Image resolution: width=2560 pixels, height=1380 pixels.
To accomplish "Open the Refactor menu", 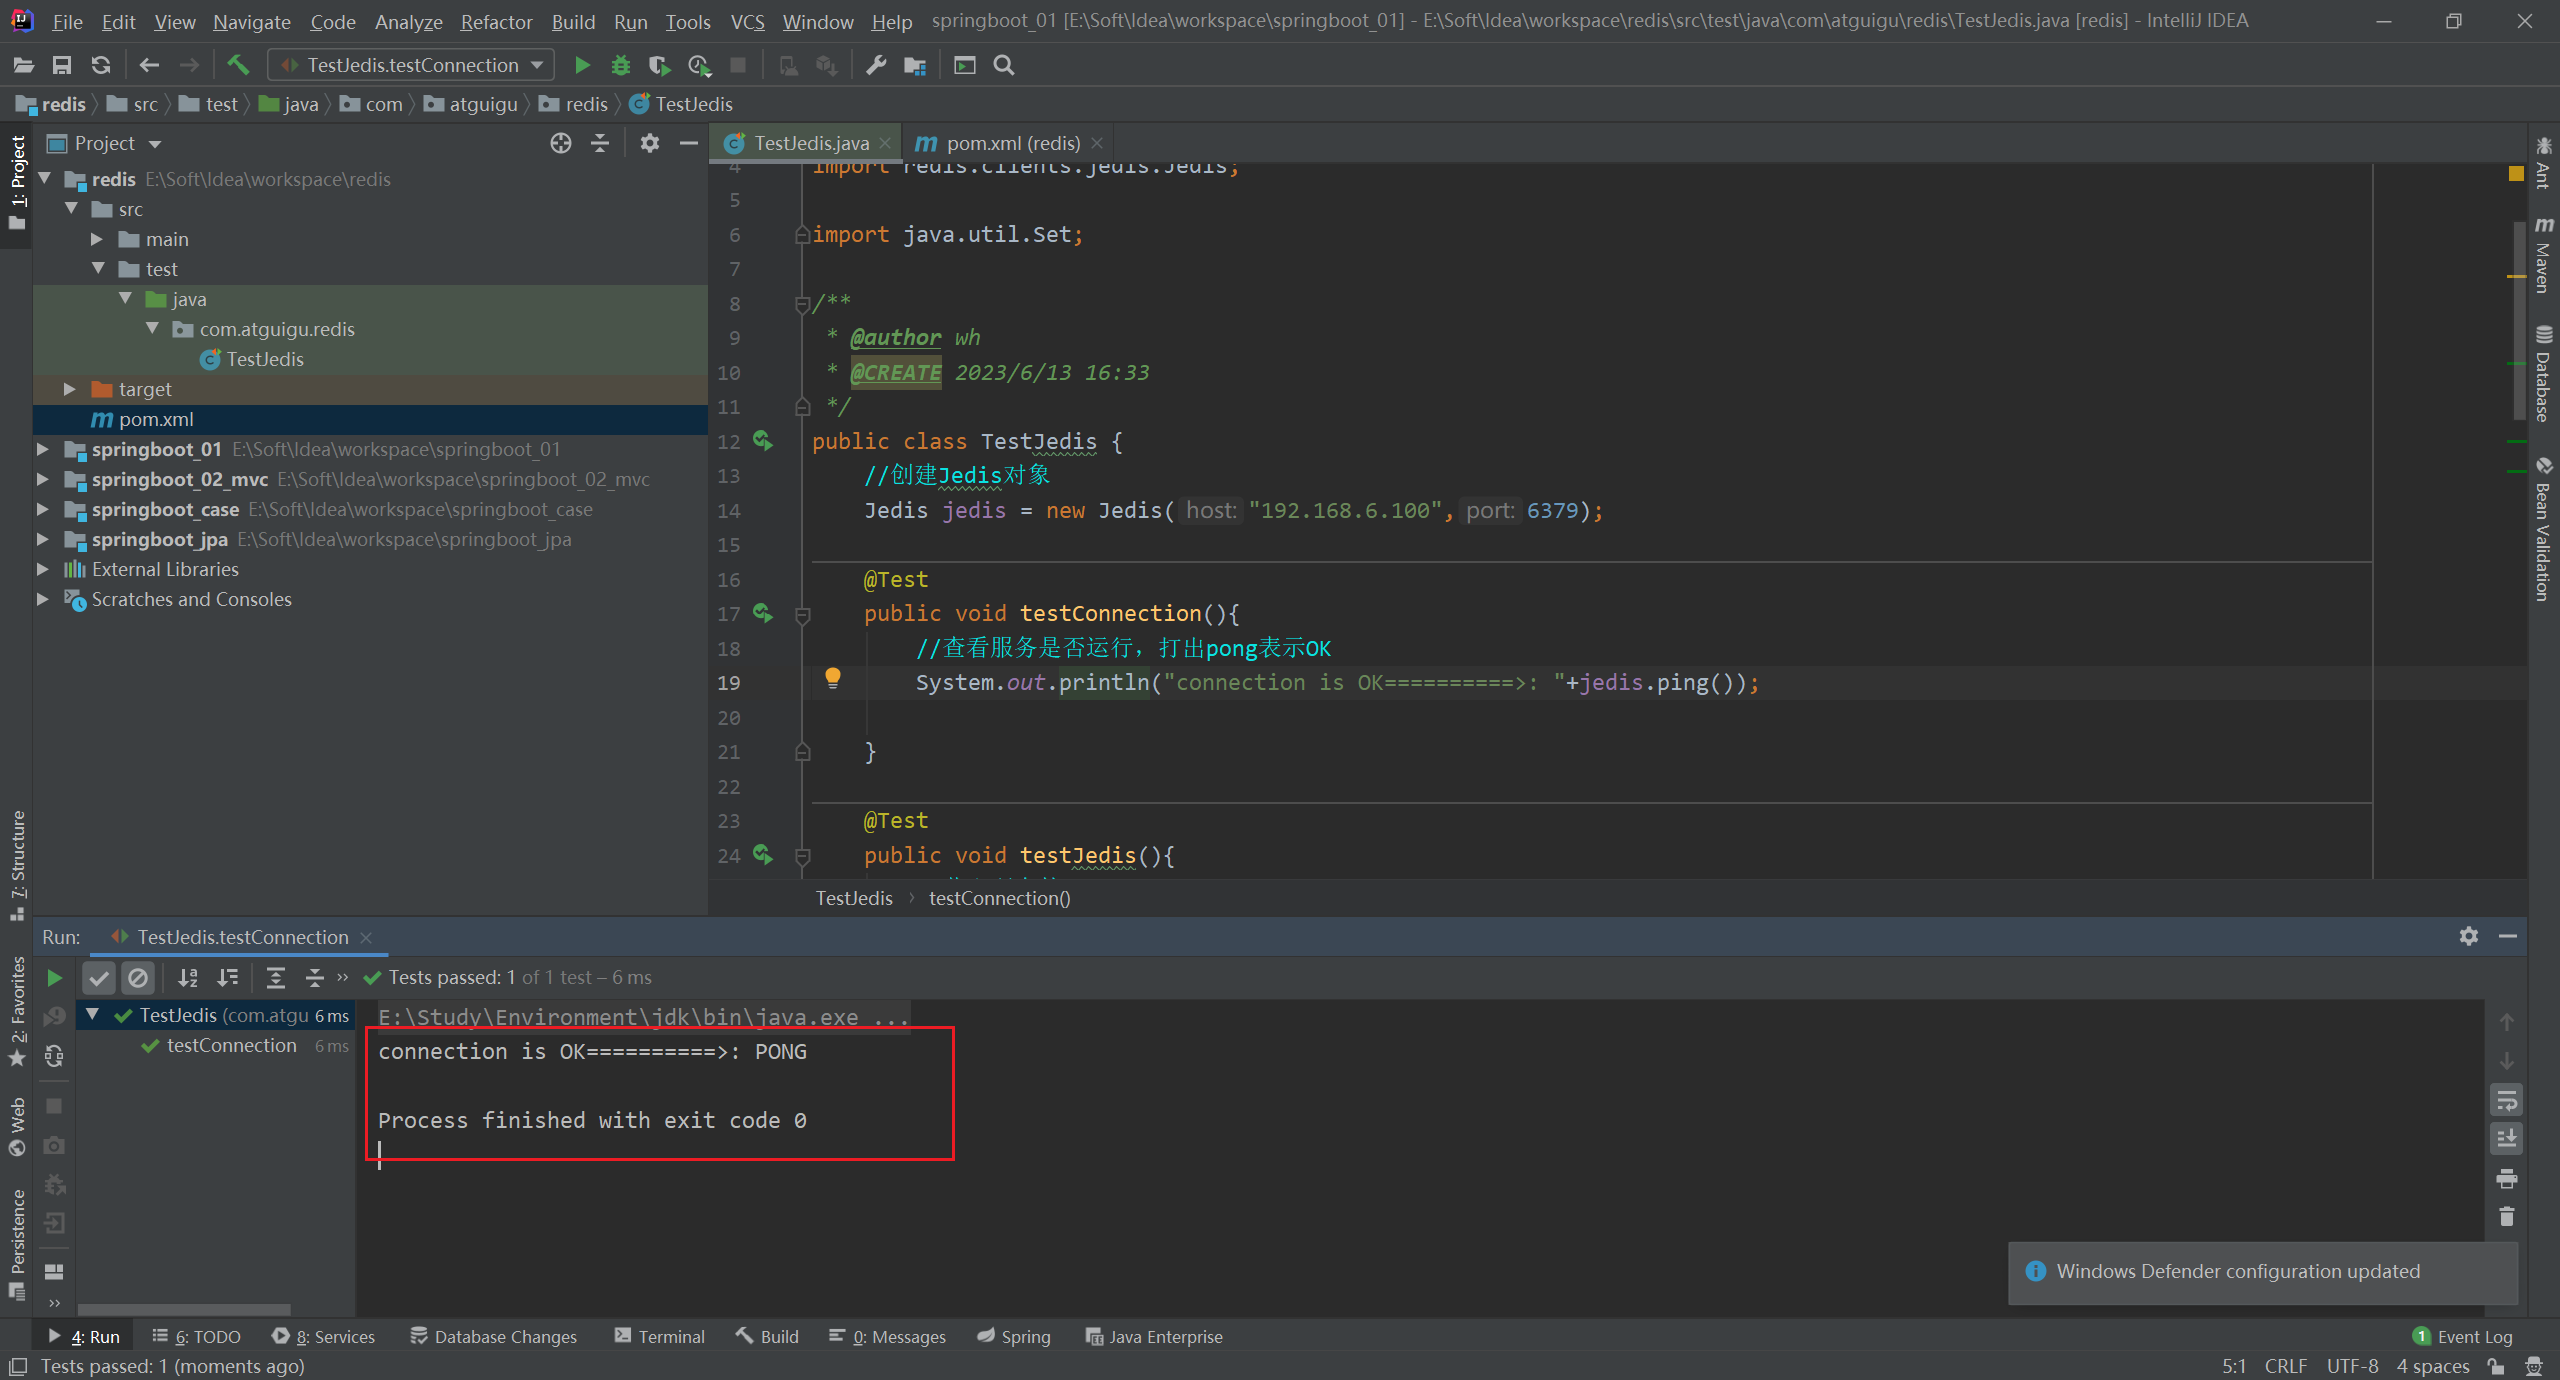I will [x=496, y=21].
